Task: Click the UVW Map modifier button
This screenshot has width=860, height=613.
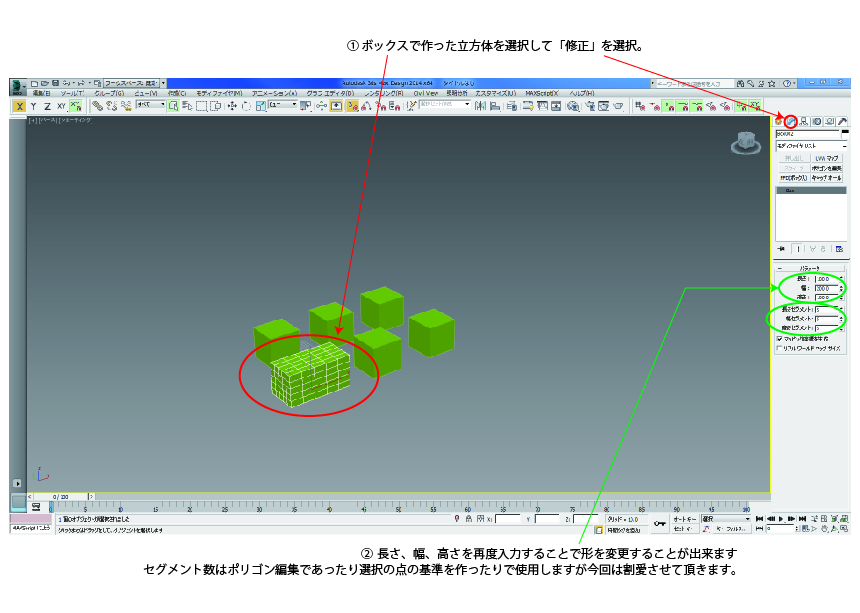Action: click(x=827, y=158)
